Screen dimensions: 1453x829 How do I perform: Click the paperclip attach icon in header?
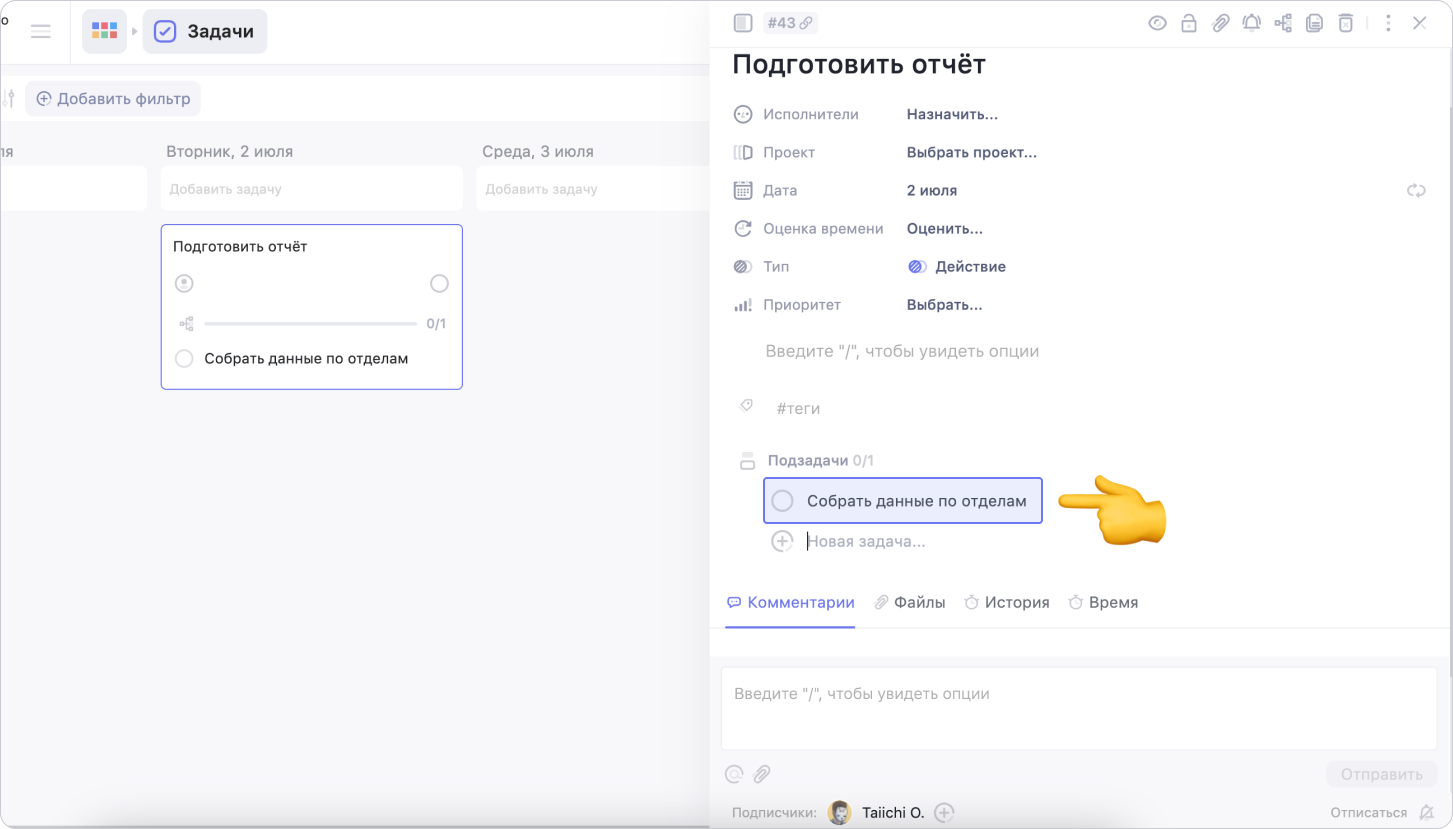click(x=1220, y=23)
